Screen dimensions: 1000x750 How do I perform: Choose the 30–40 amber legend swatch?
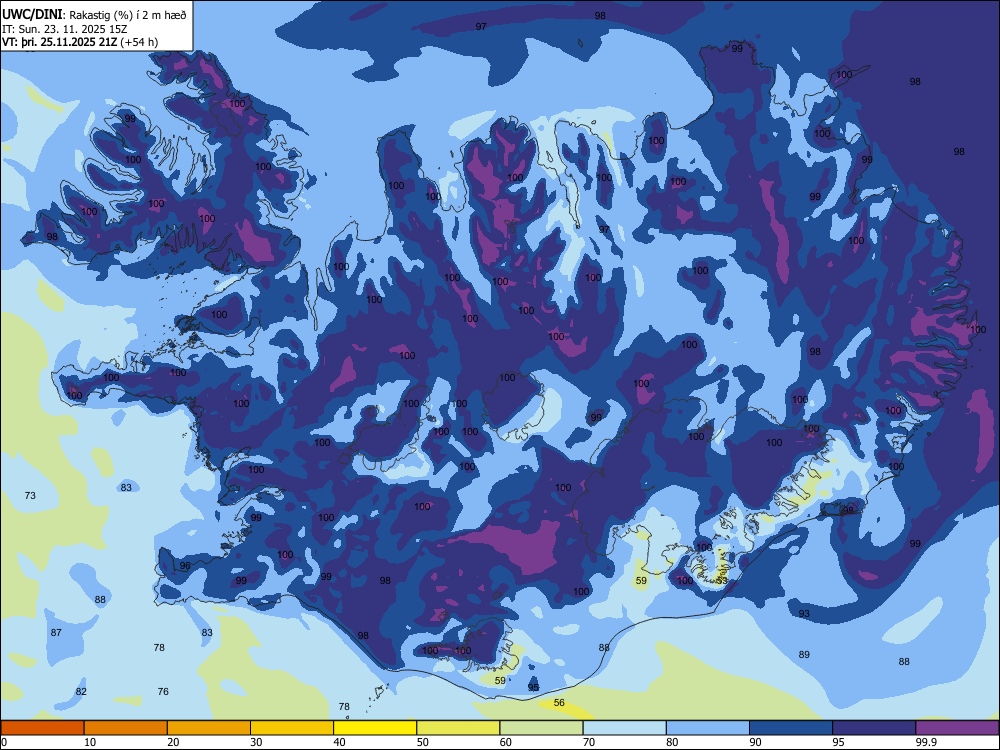click(292, 728)
